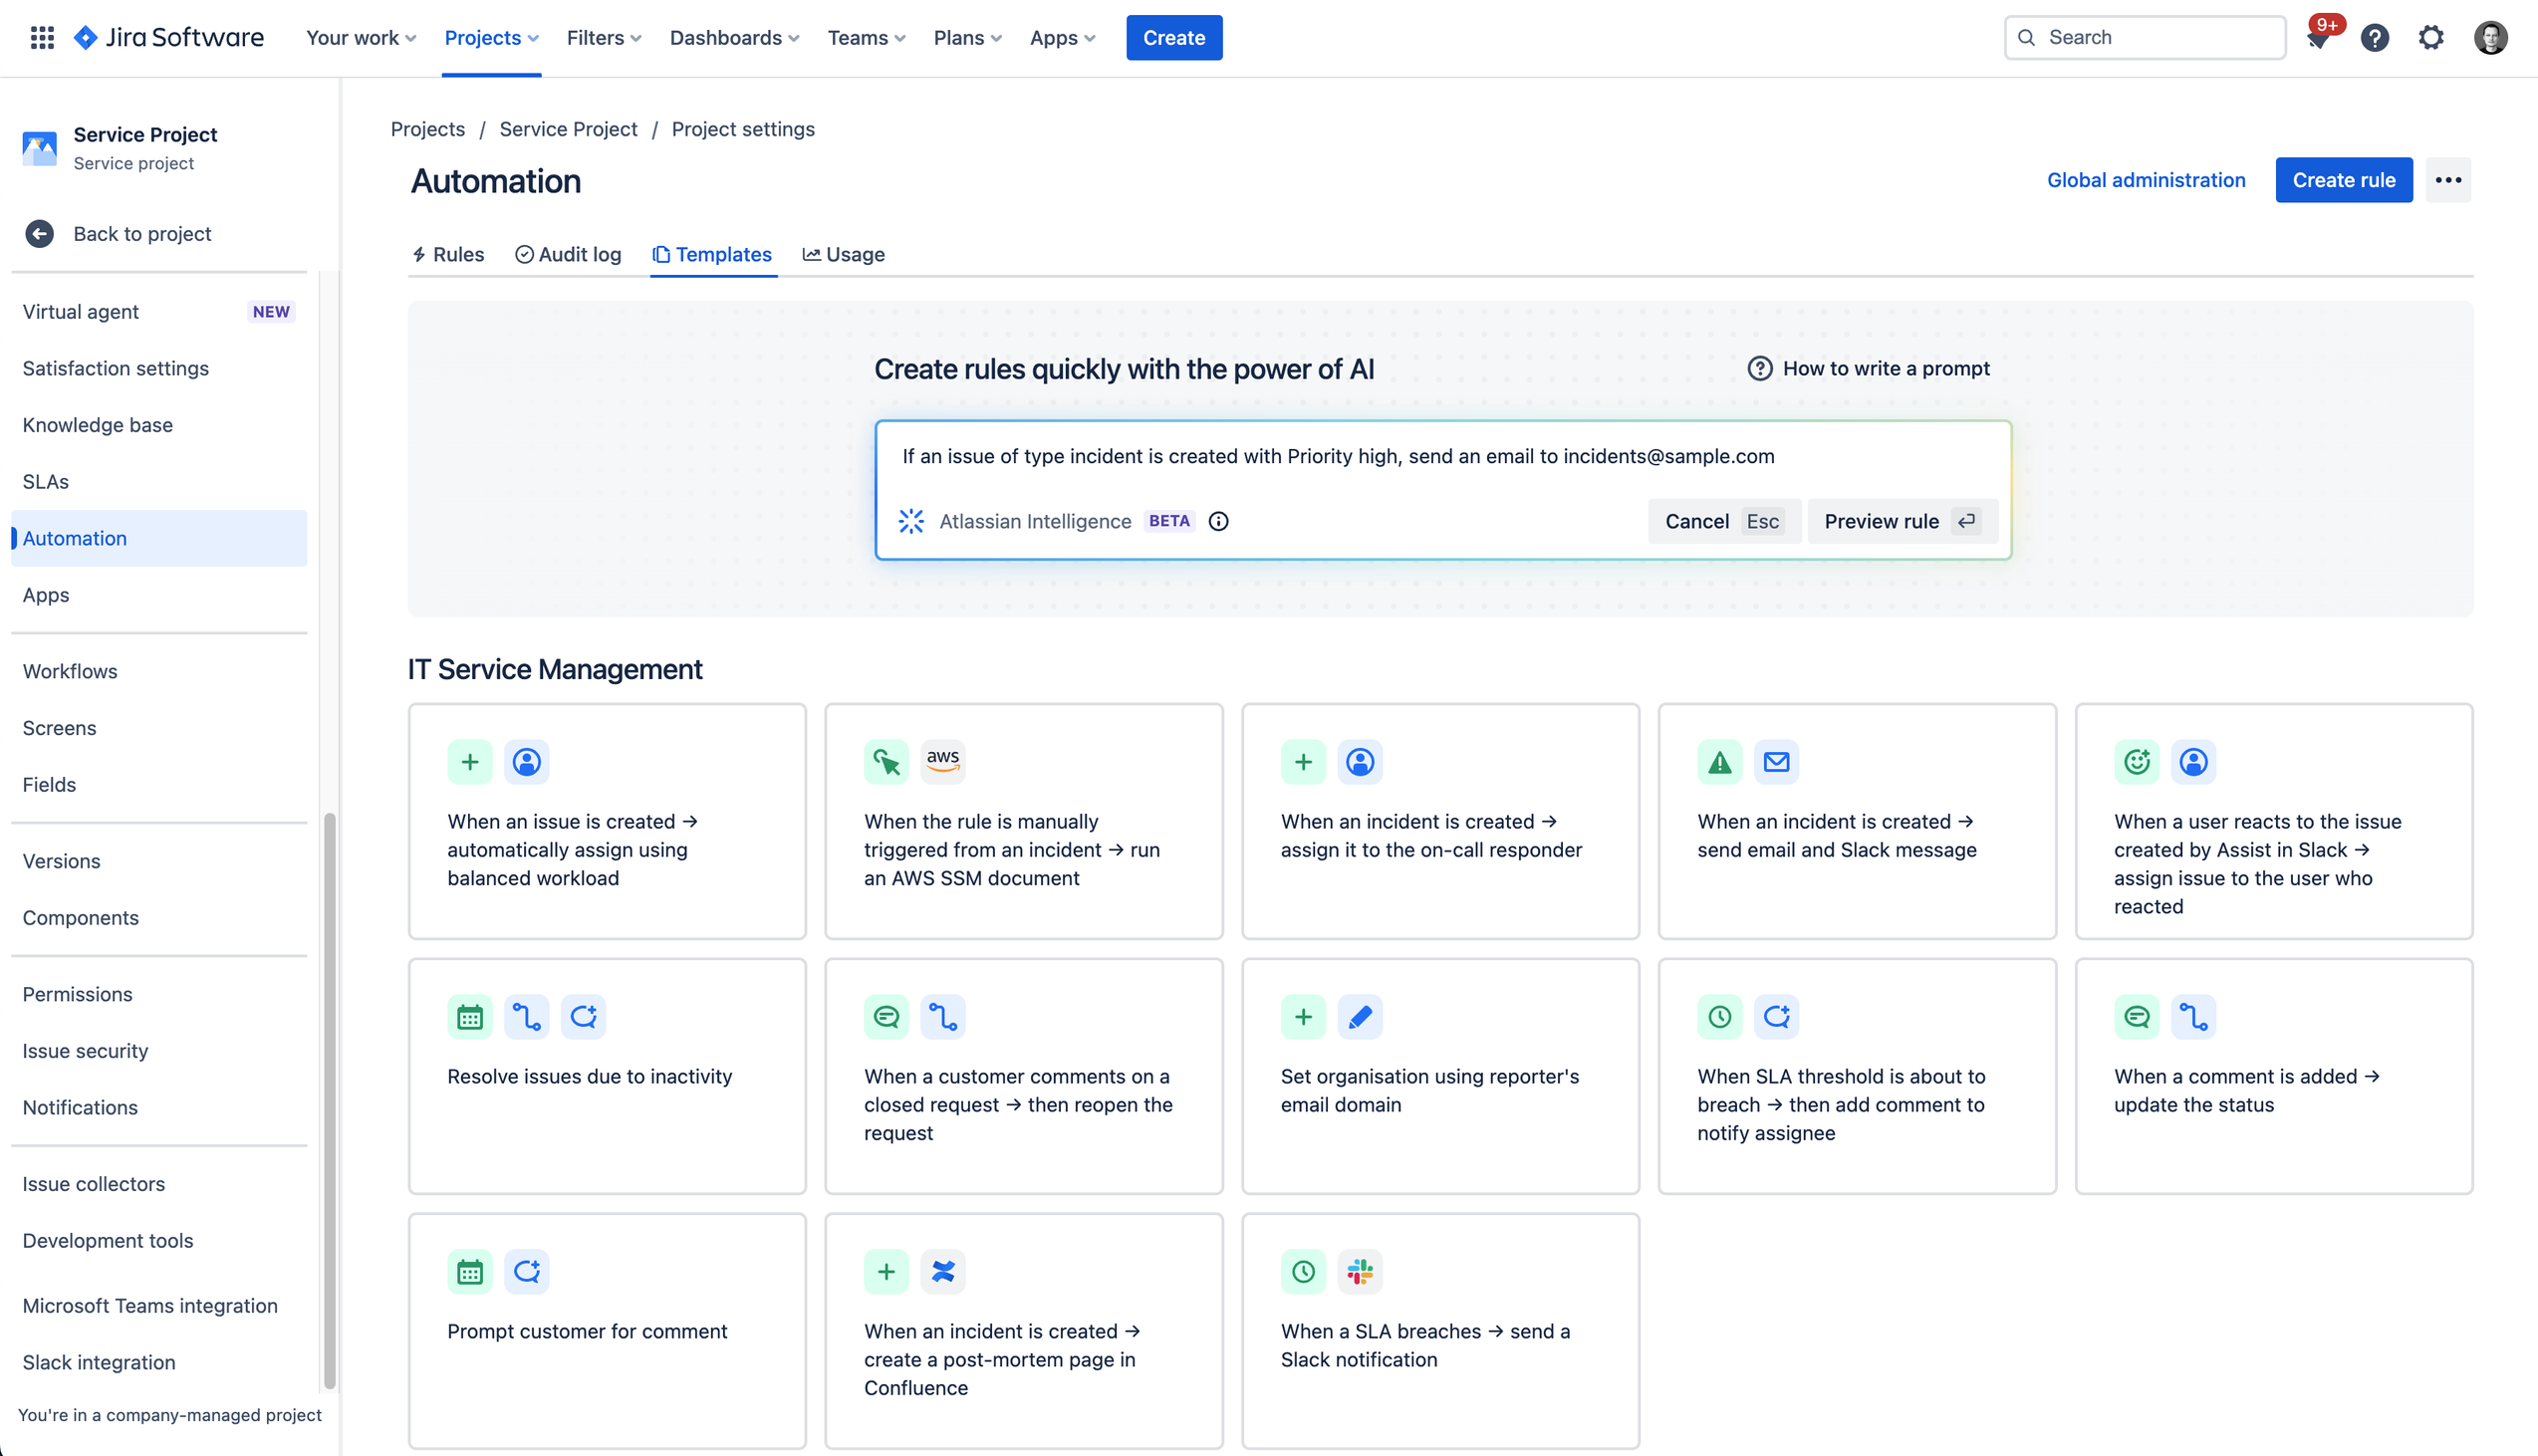Click the Atlassian Intelligence sparkle icon
The image size is (2538, 1456).
[x=911, y=521]
